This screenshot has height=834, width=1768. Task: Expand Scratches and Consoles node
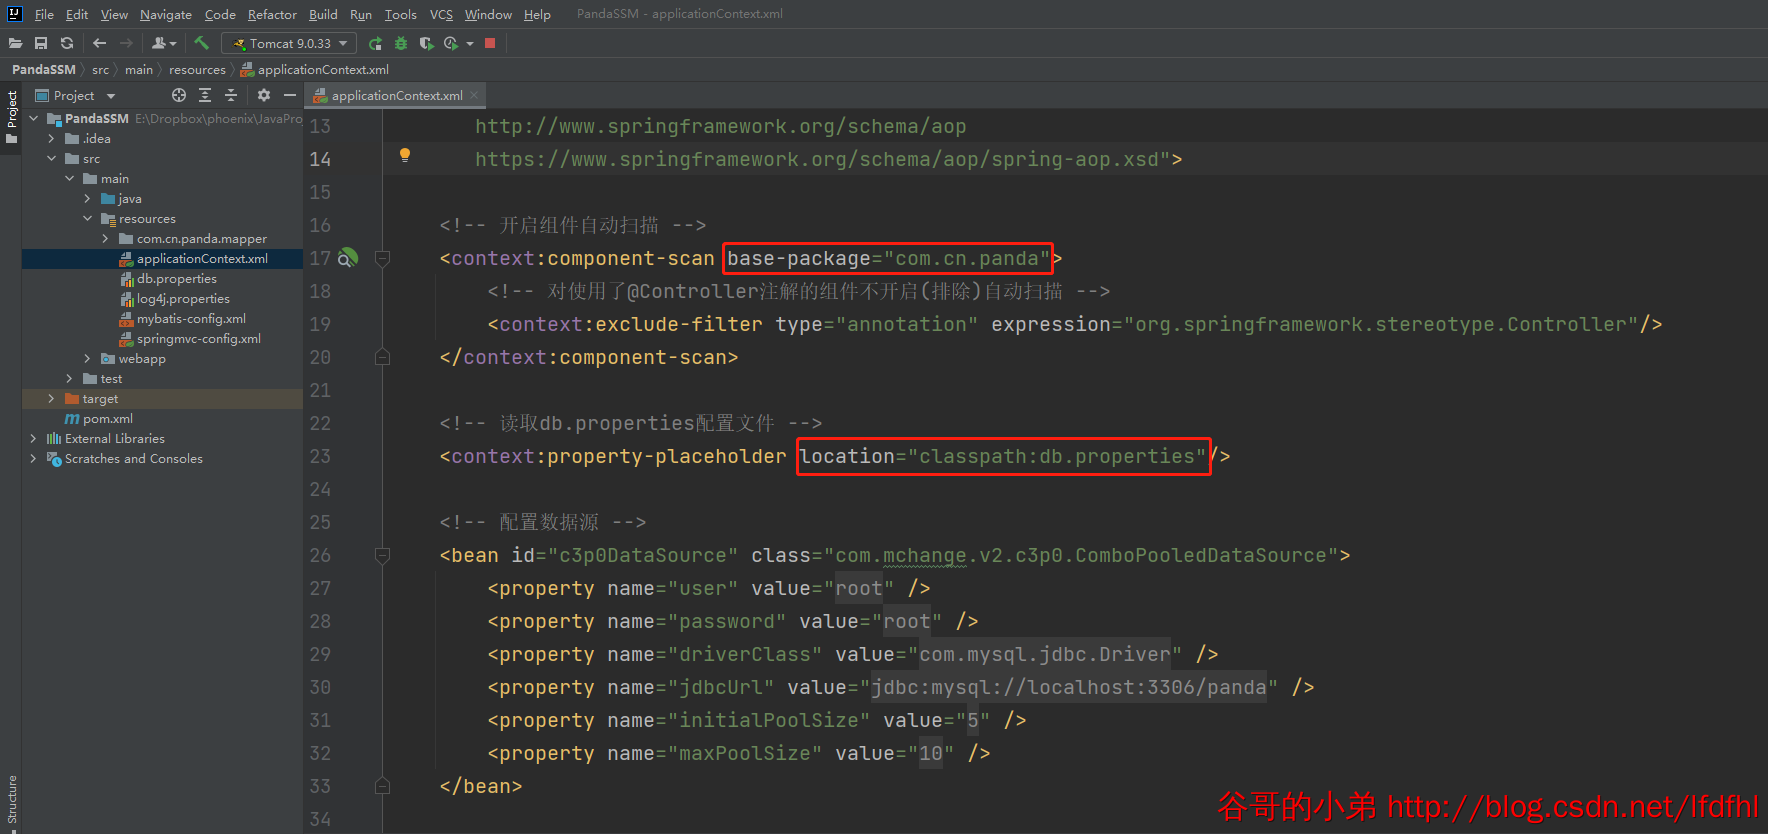[x=34, y=458]
